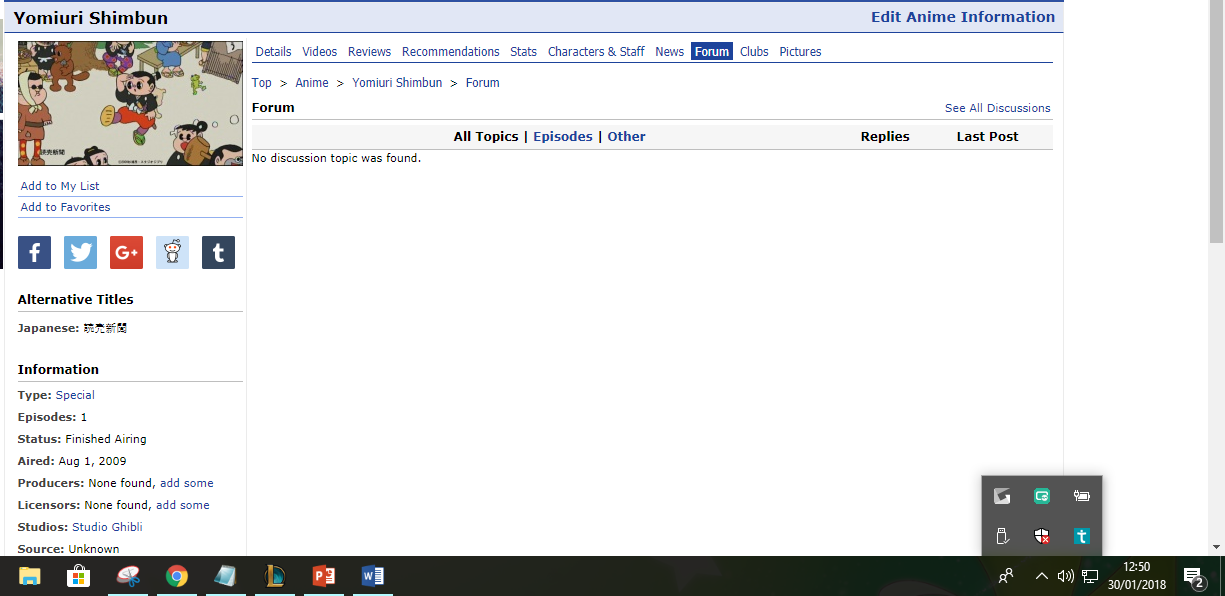The width and height of the screenshot is (1225, 596).
Task: Share via the Google+ icon
Action: click(126, 253)
